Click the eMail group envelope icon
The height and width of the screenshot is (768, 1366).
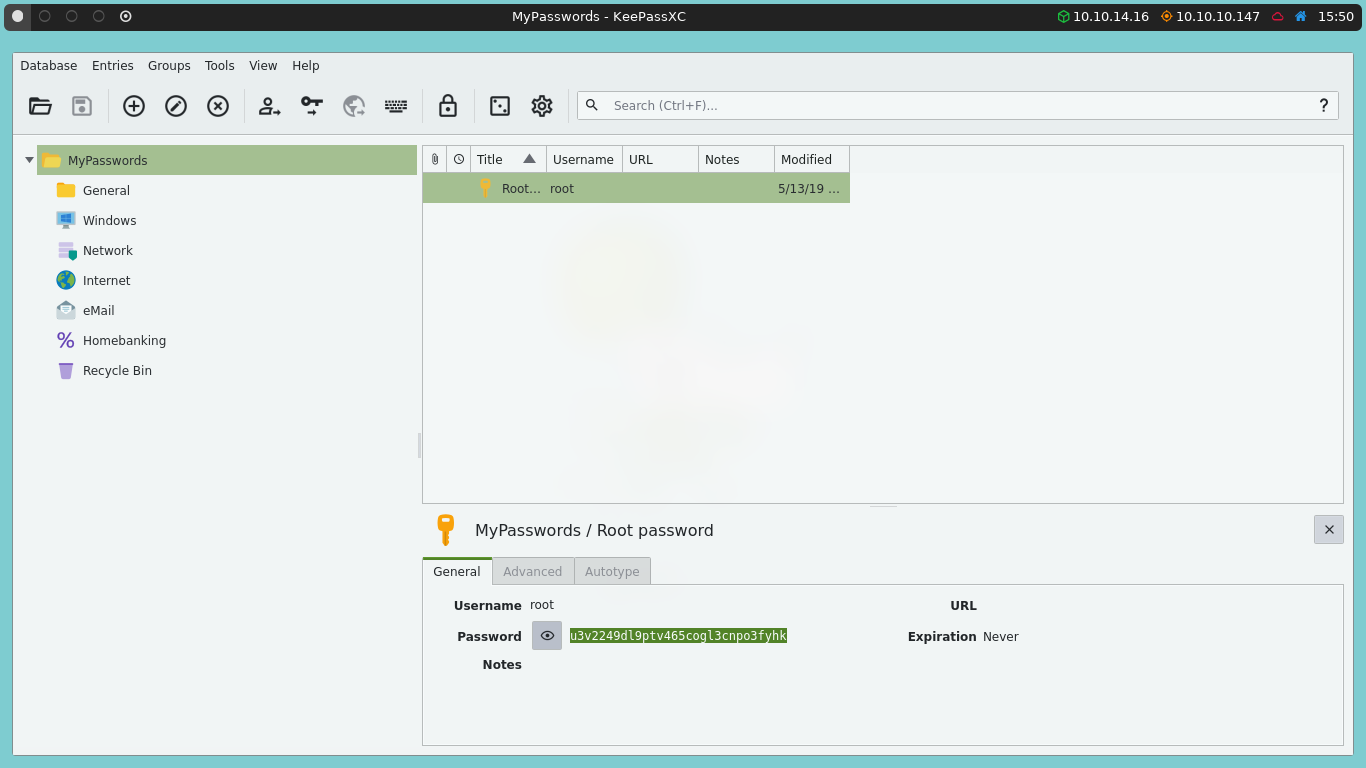coord(66,310)
